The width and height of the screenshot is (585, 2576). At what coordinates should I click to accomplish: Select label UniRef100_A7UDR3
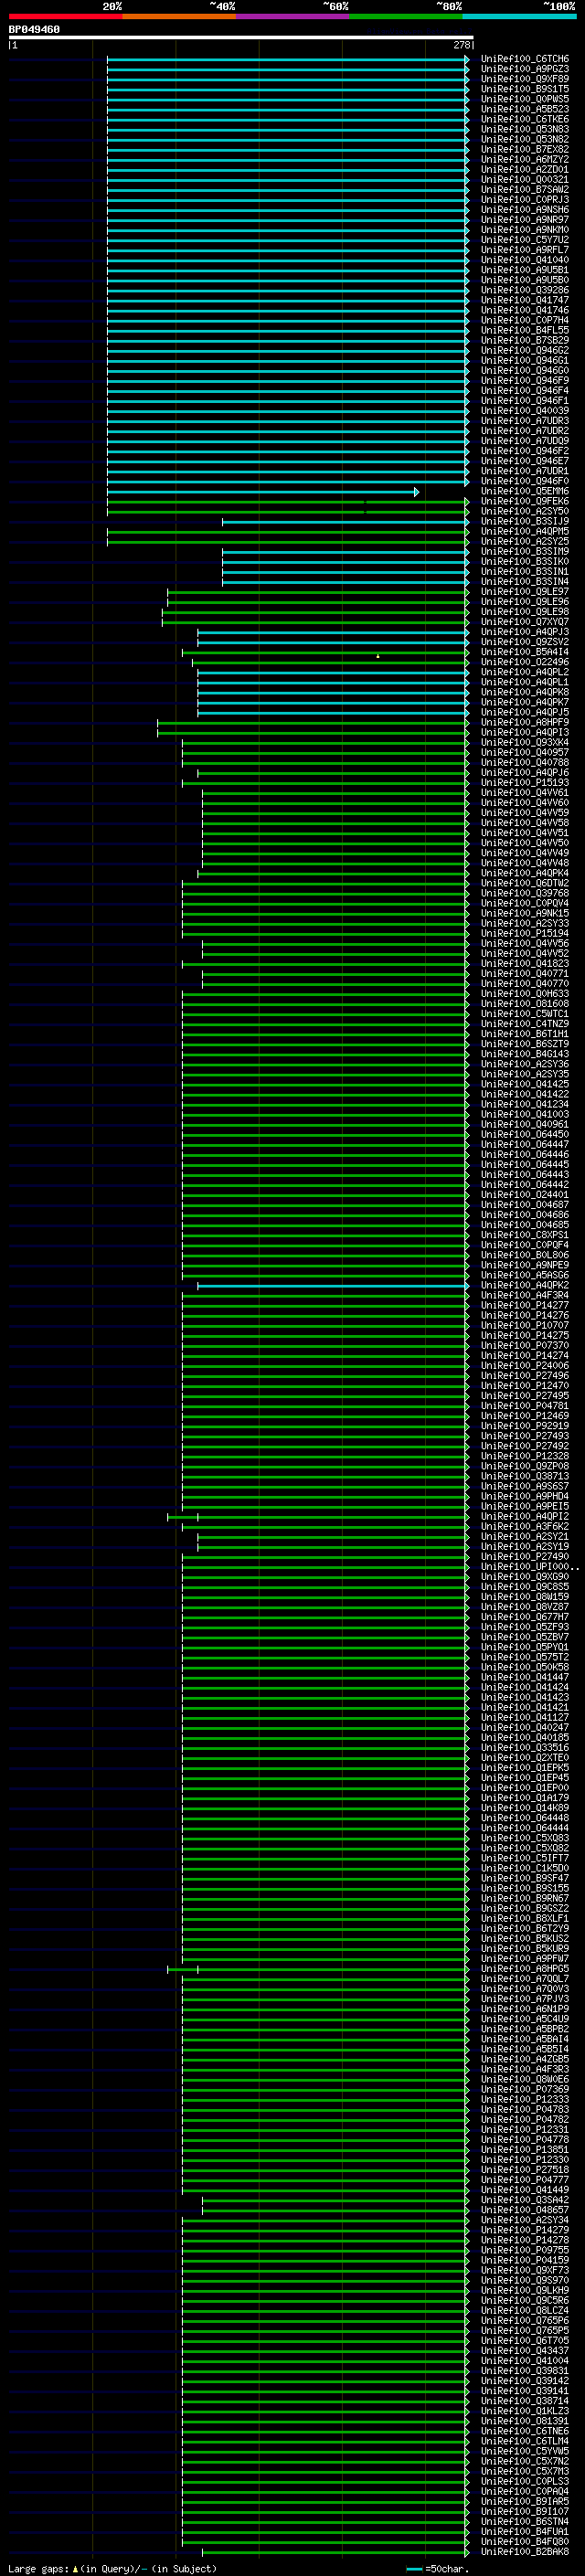pyautogui.click(x=525, y=421)
